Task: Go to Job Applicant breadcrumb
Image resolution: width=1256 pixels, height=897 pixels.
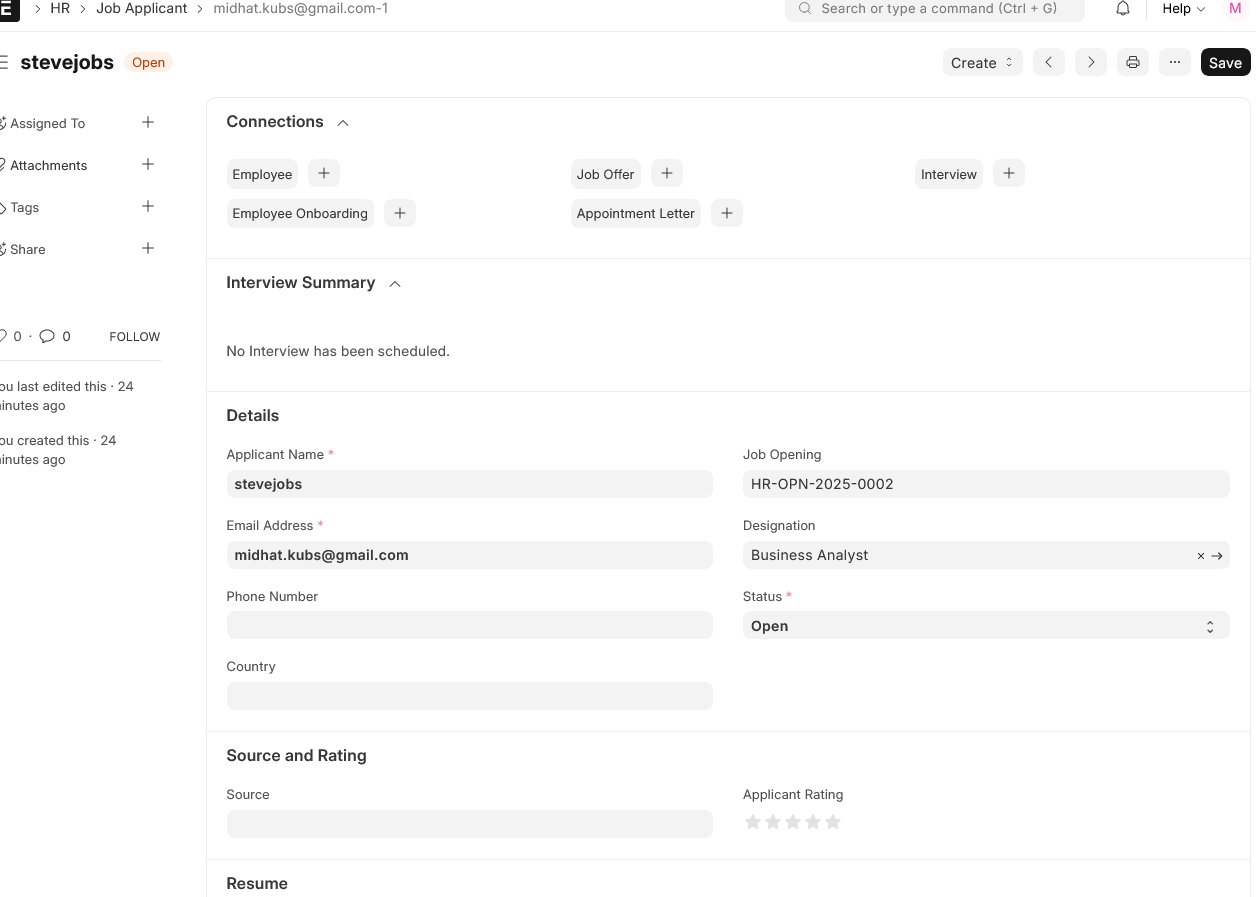Action: tap(142, 8)
